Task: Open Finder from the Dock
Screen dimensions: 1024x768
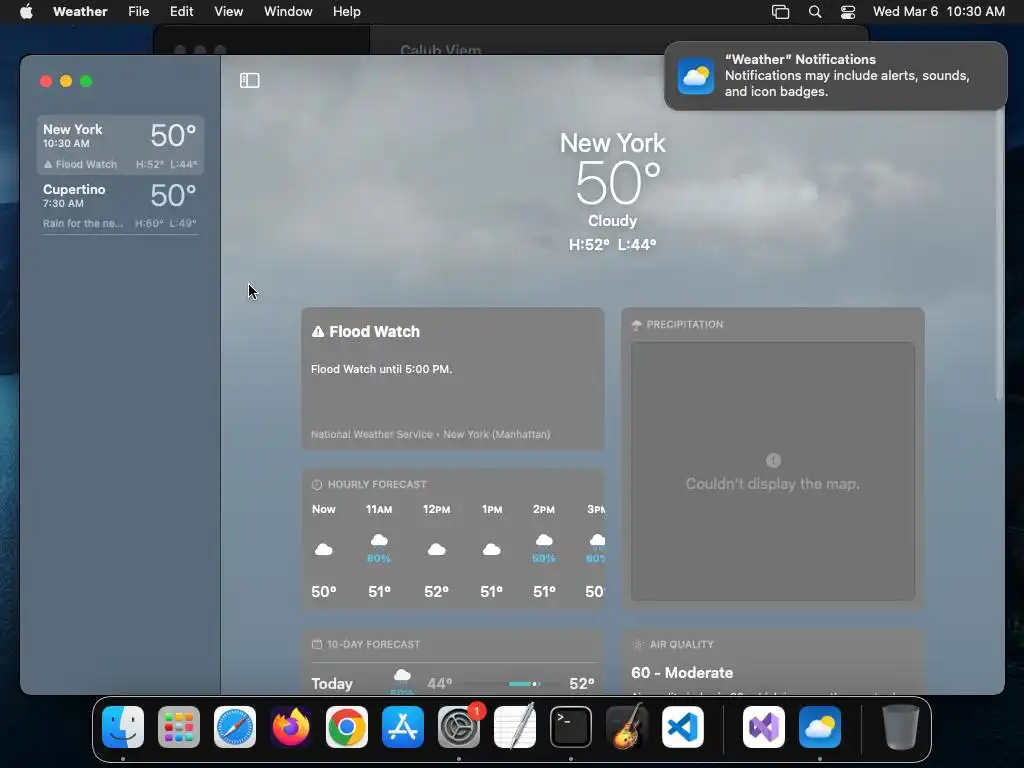Action: (x=123, y=727)
